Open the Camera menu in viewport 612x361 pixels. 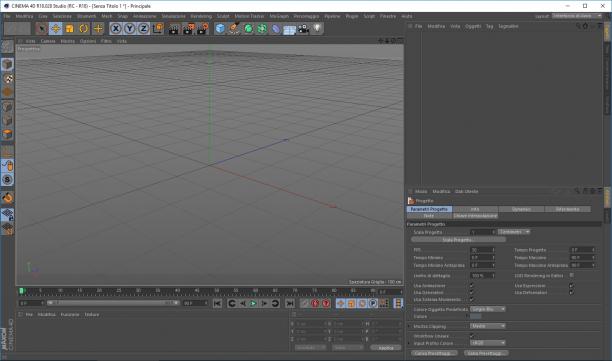click(x=48, y=41)
